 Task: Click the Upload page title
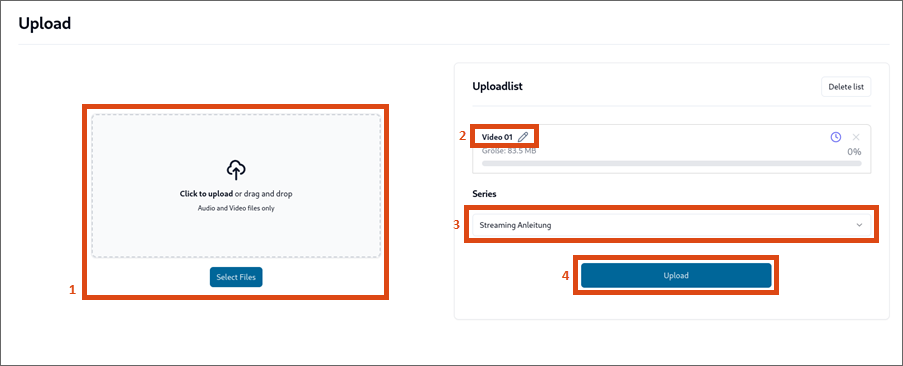(x=44, y=23)
